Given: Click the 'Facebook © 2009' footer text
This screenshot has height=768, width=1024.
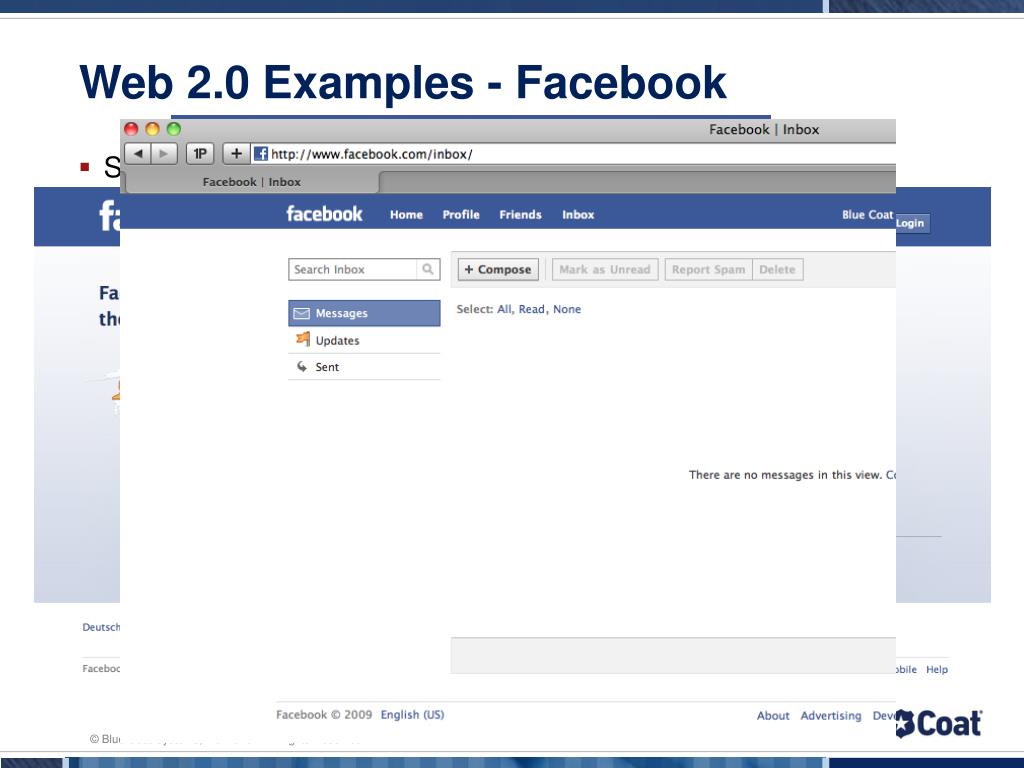Looking at the screenshot, I should [324, 714].
